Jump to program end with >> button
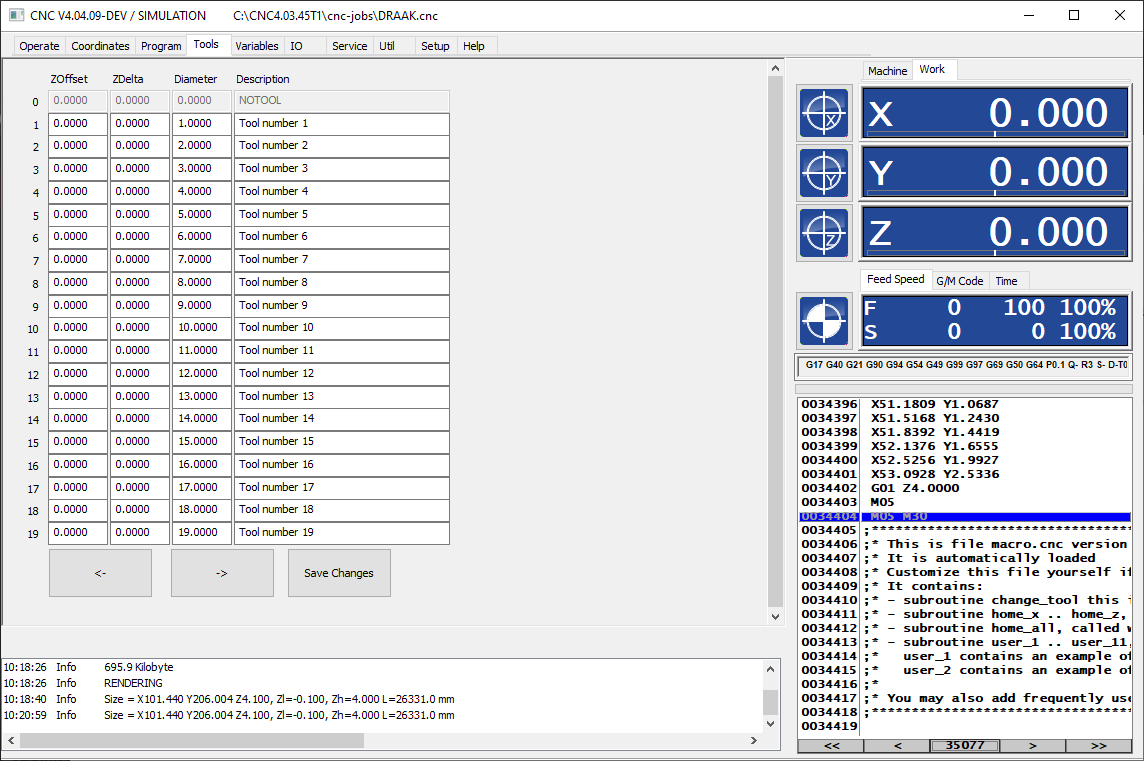The width and height of the screenshot is (1144, 761). pos(1099,746)
